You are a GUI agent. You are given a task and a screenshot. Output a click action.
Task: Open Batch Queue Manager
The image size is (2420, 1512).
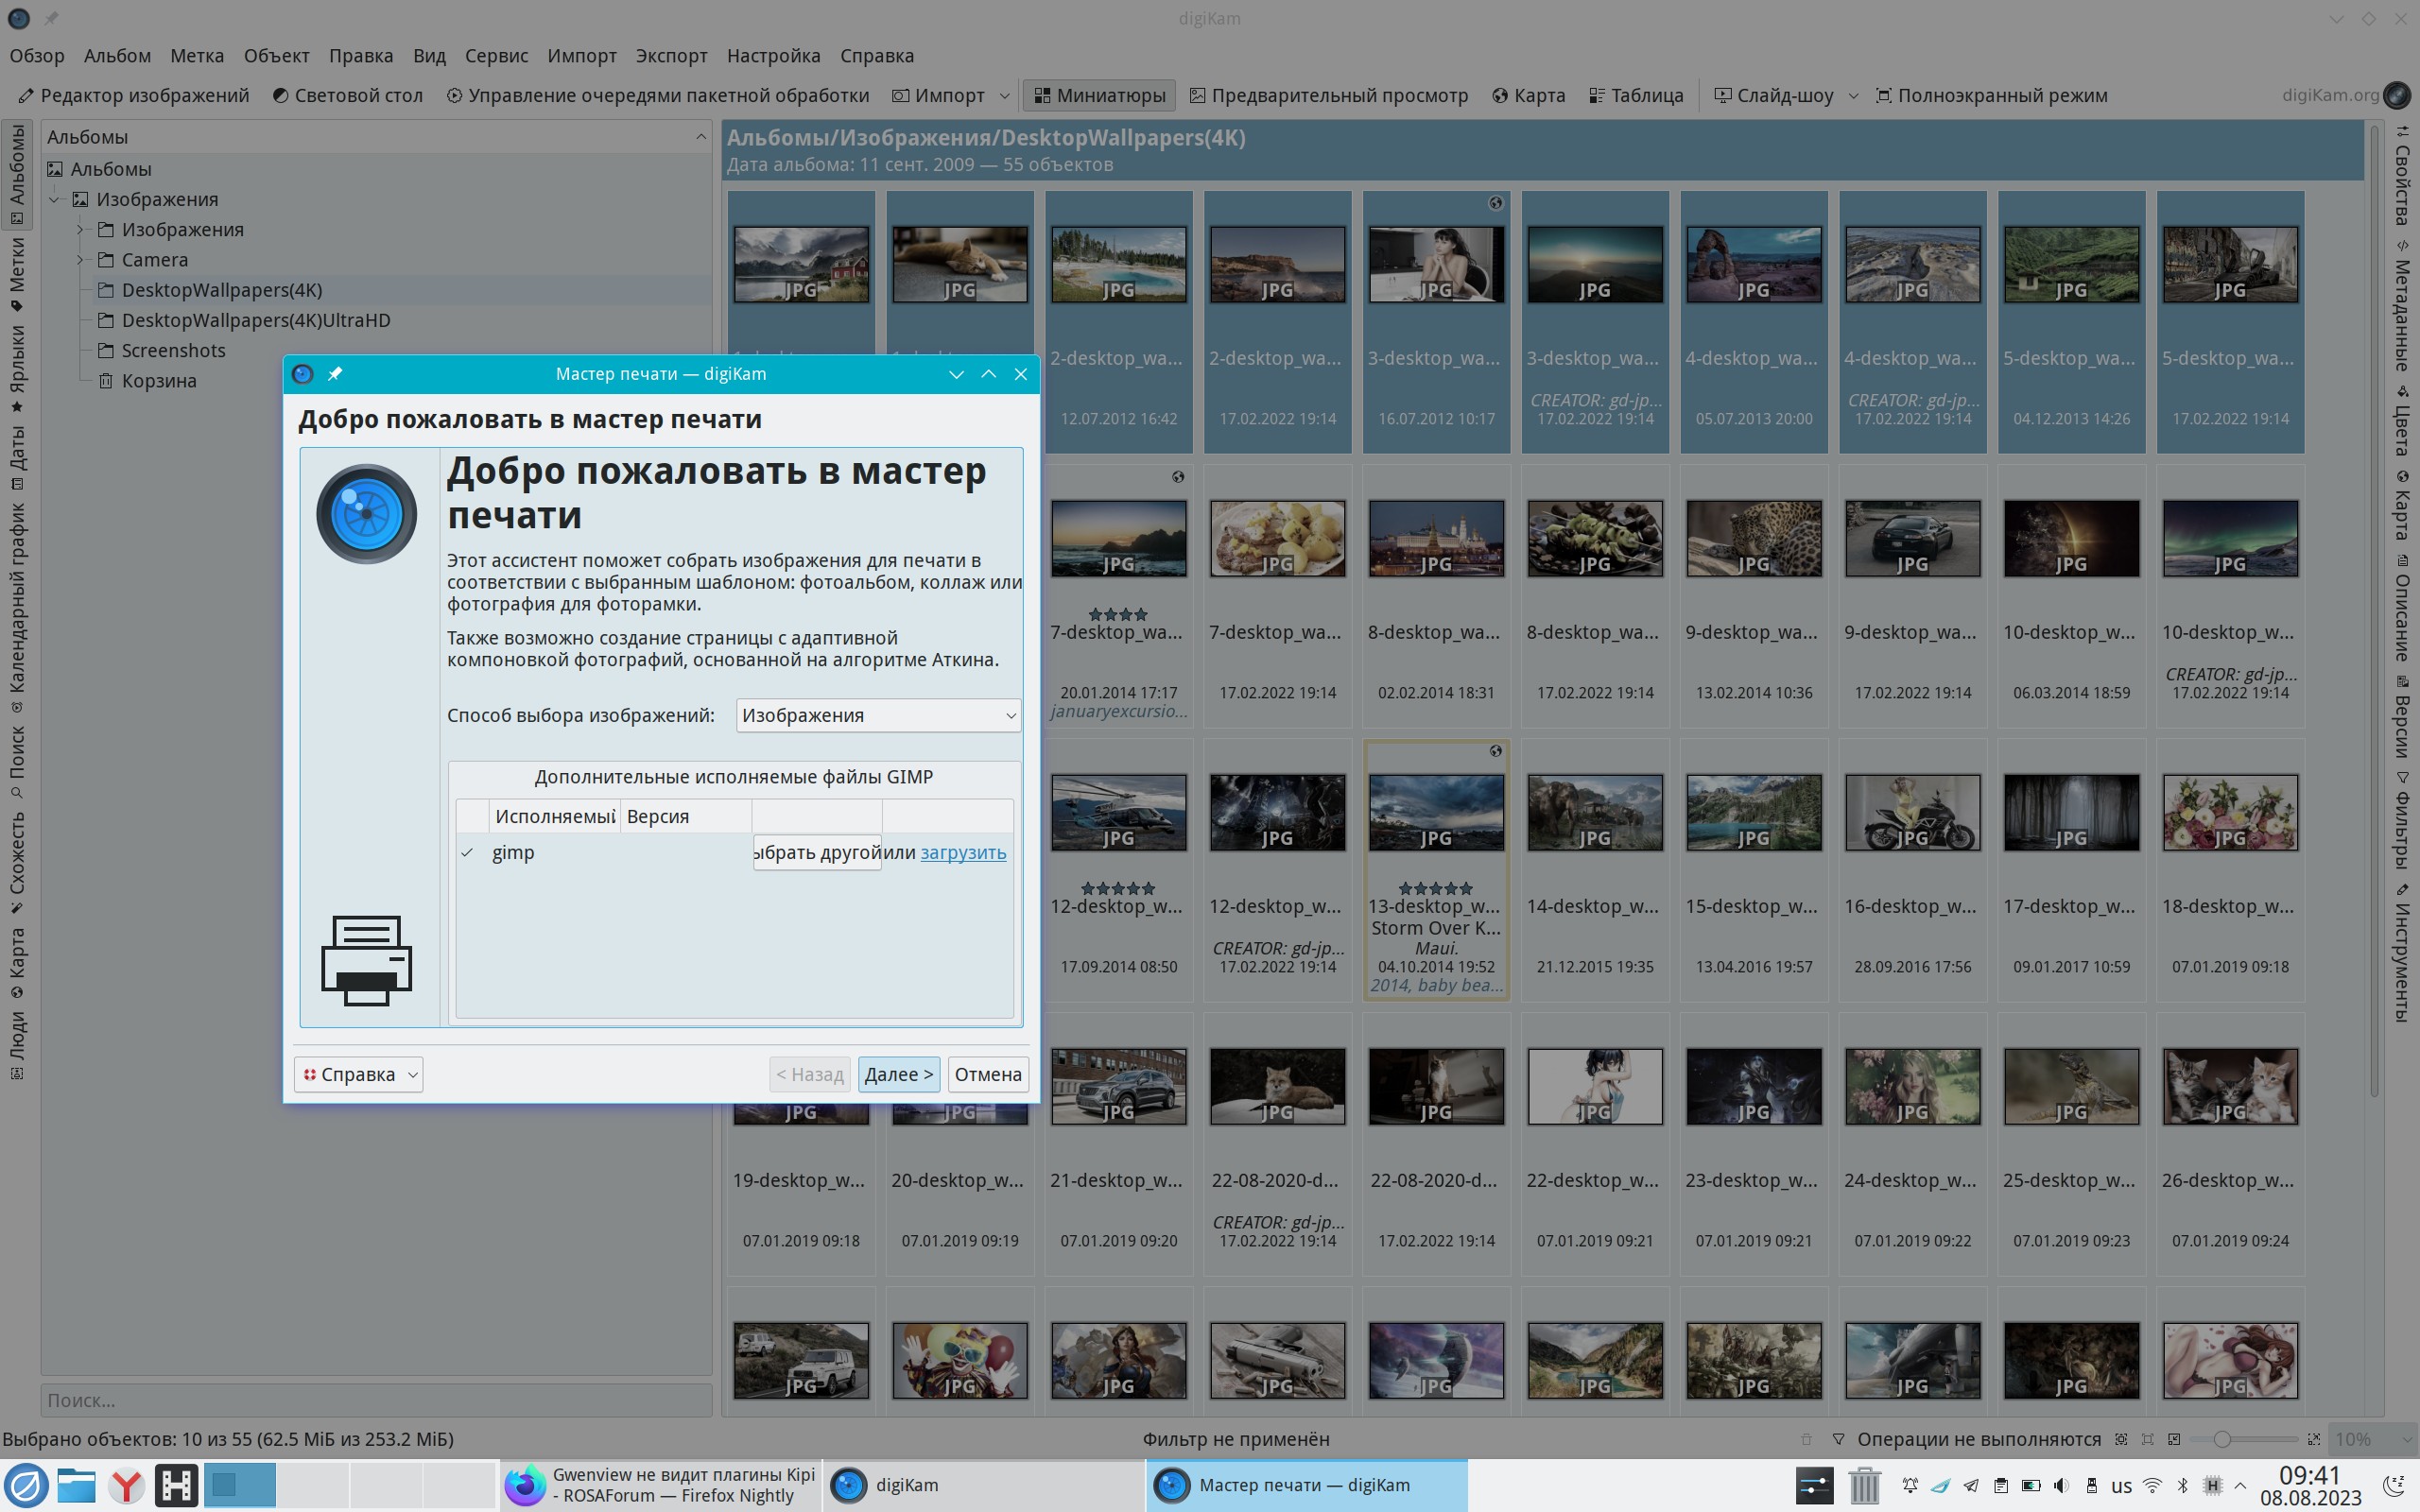pyautogui.click(x=657, y=95)
